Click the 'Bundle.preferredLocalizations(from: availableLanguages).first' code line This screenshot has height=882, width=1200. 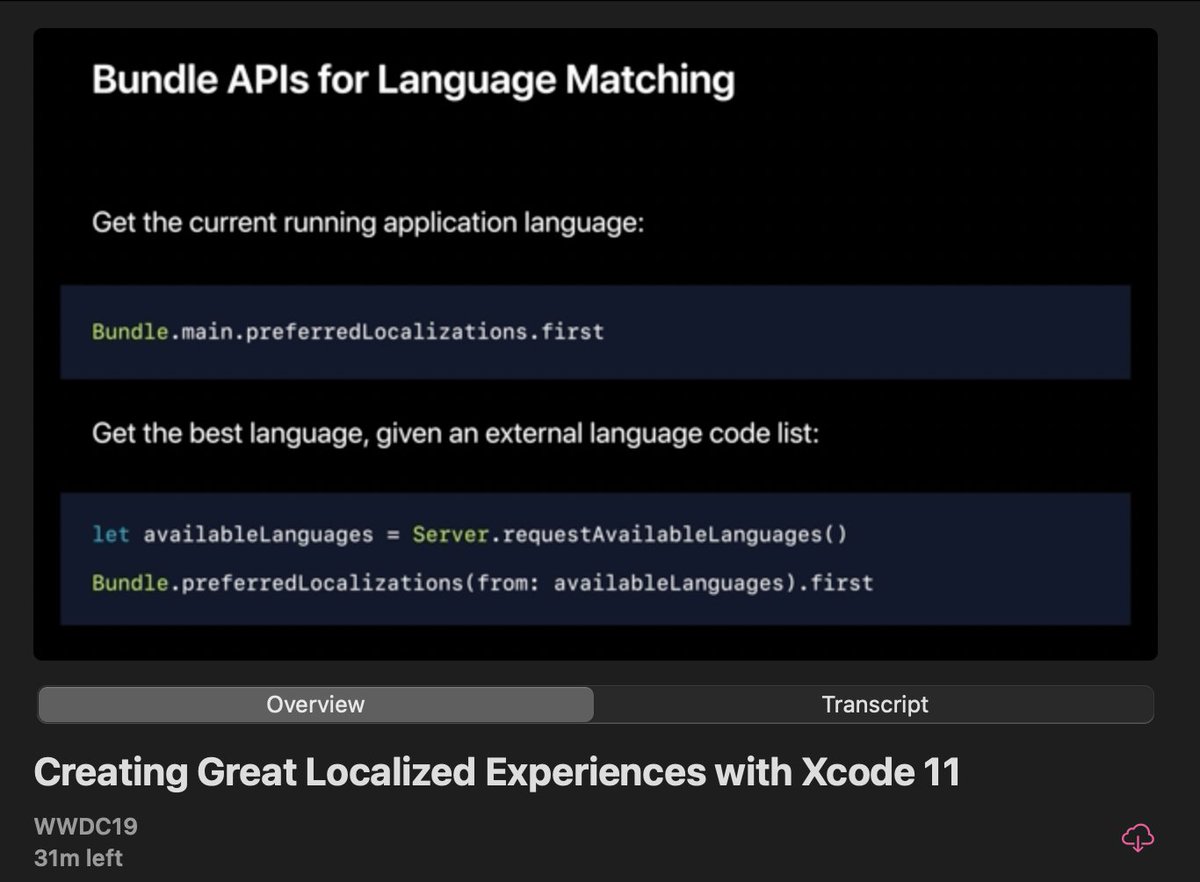(x=482, y=582)
